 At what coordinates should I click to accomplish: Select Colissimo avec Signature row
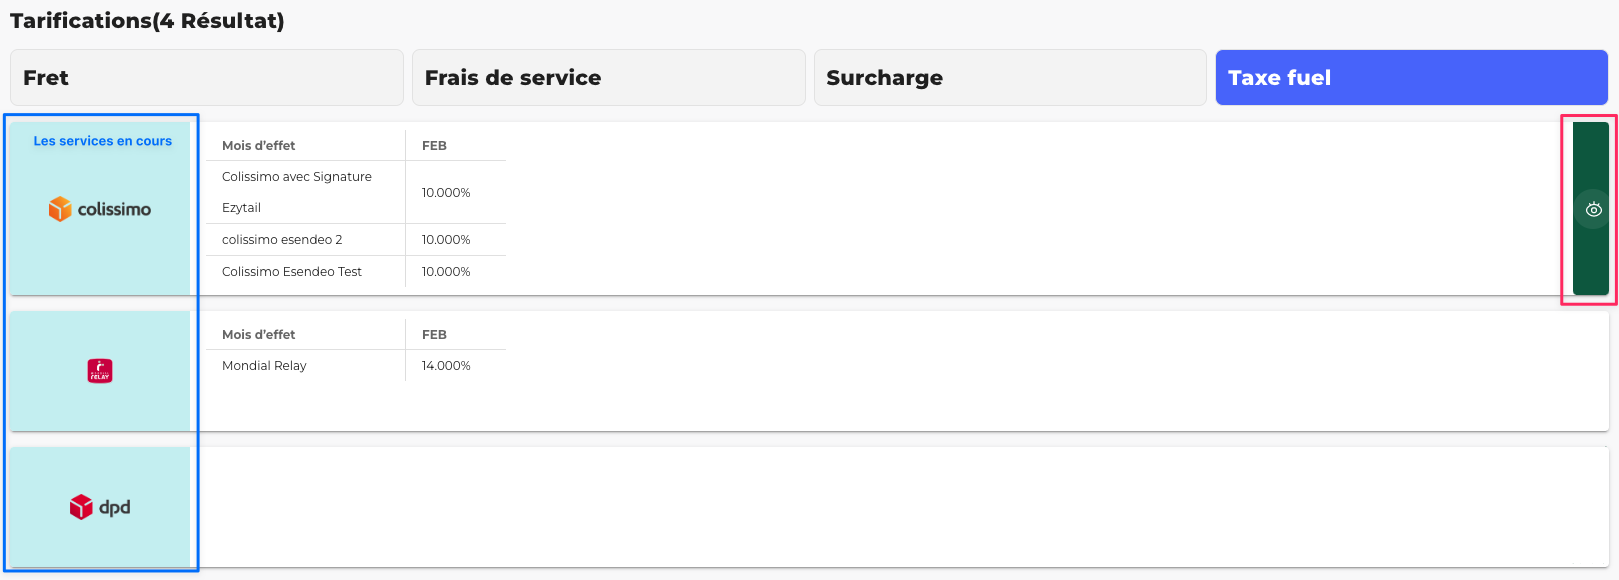[x=297, y=177]
